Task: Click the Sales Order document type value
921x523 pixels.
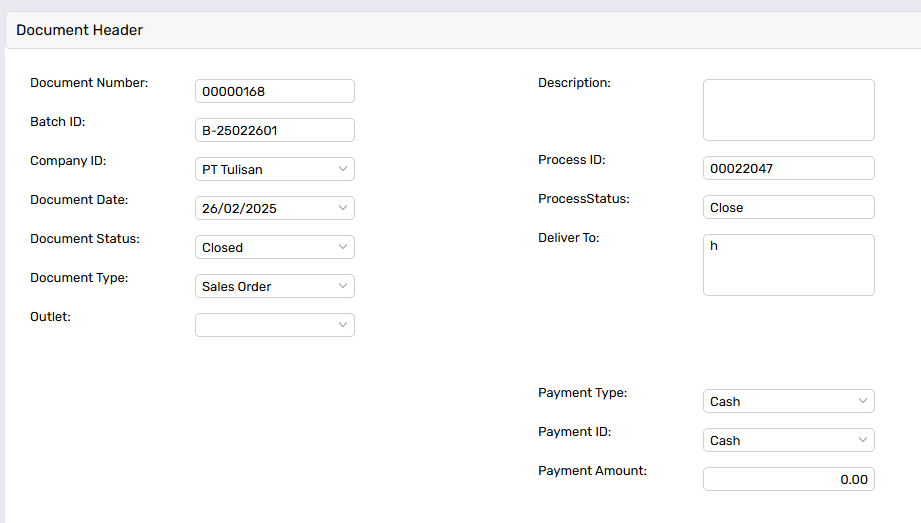Action: click(x=236, y=287)
